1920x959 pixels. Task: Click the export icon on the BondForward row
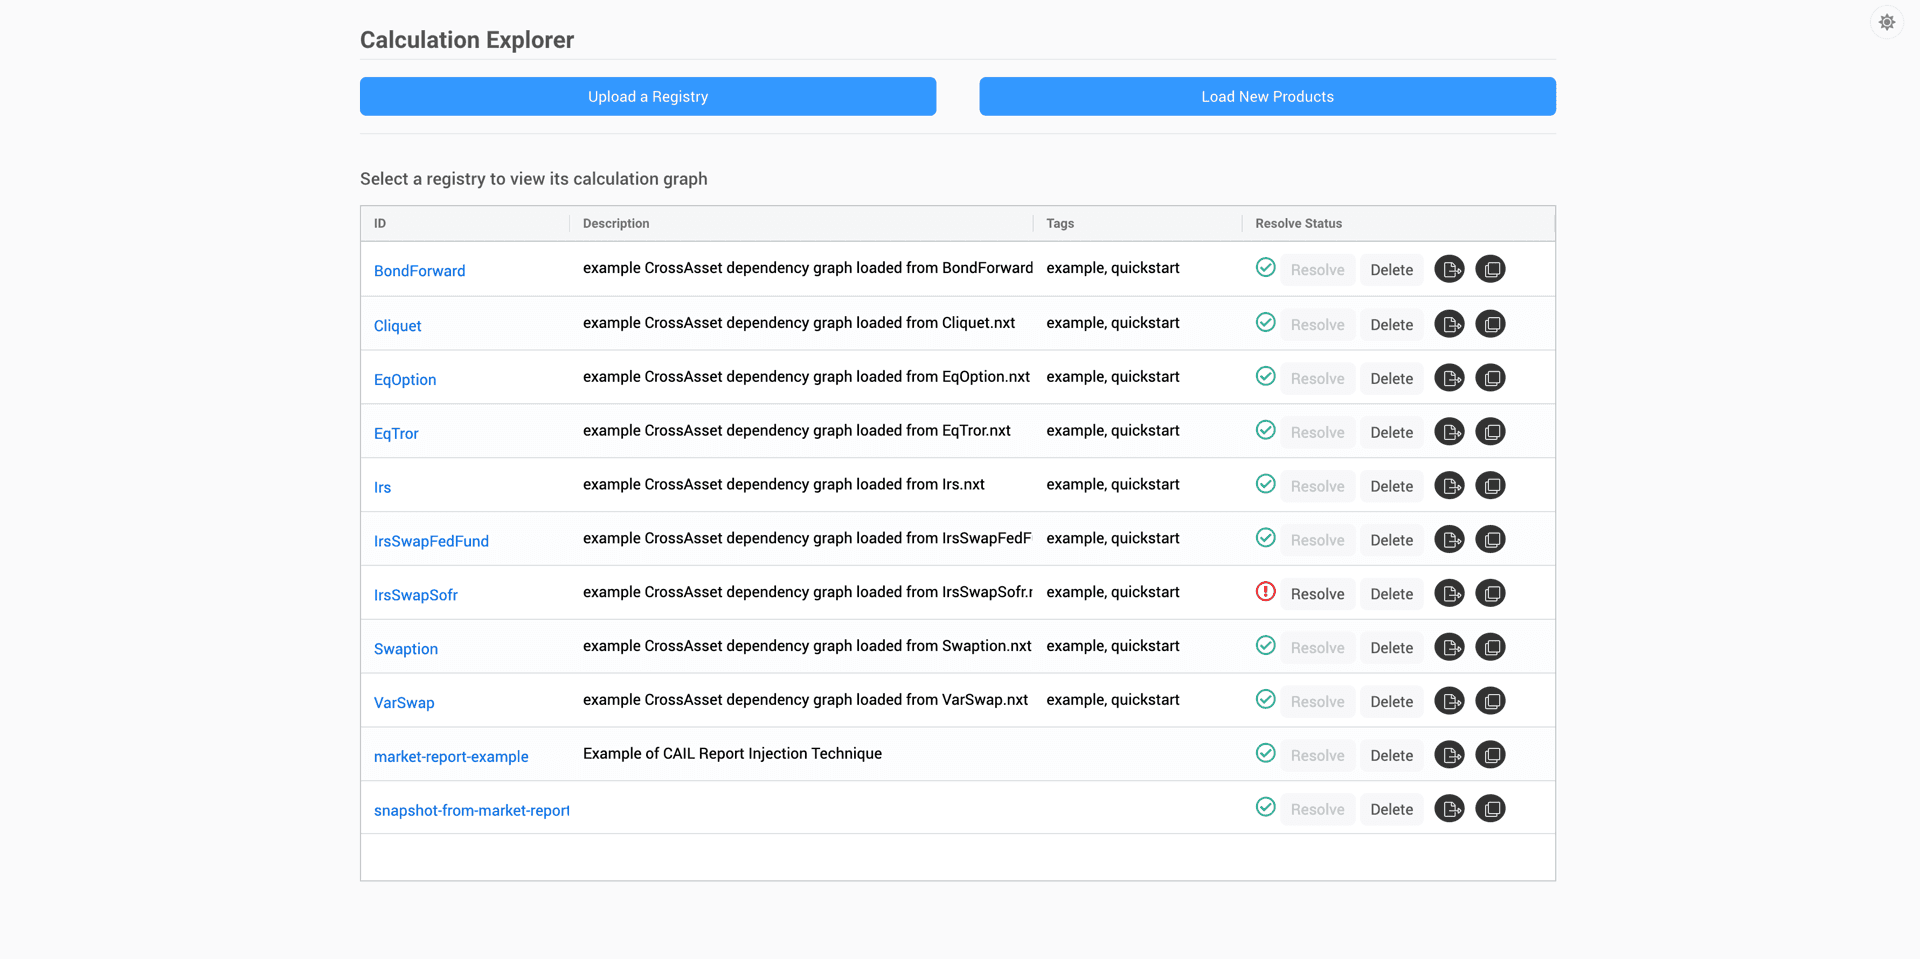[x=1449, y=269]
